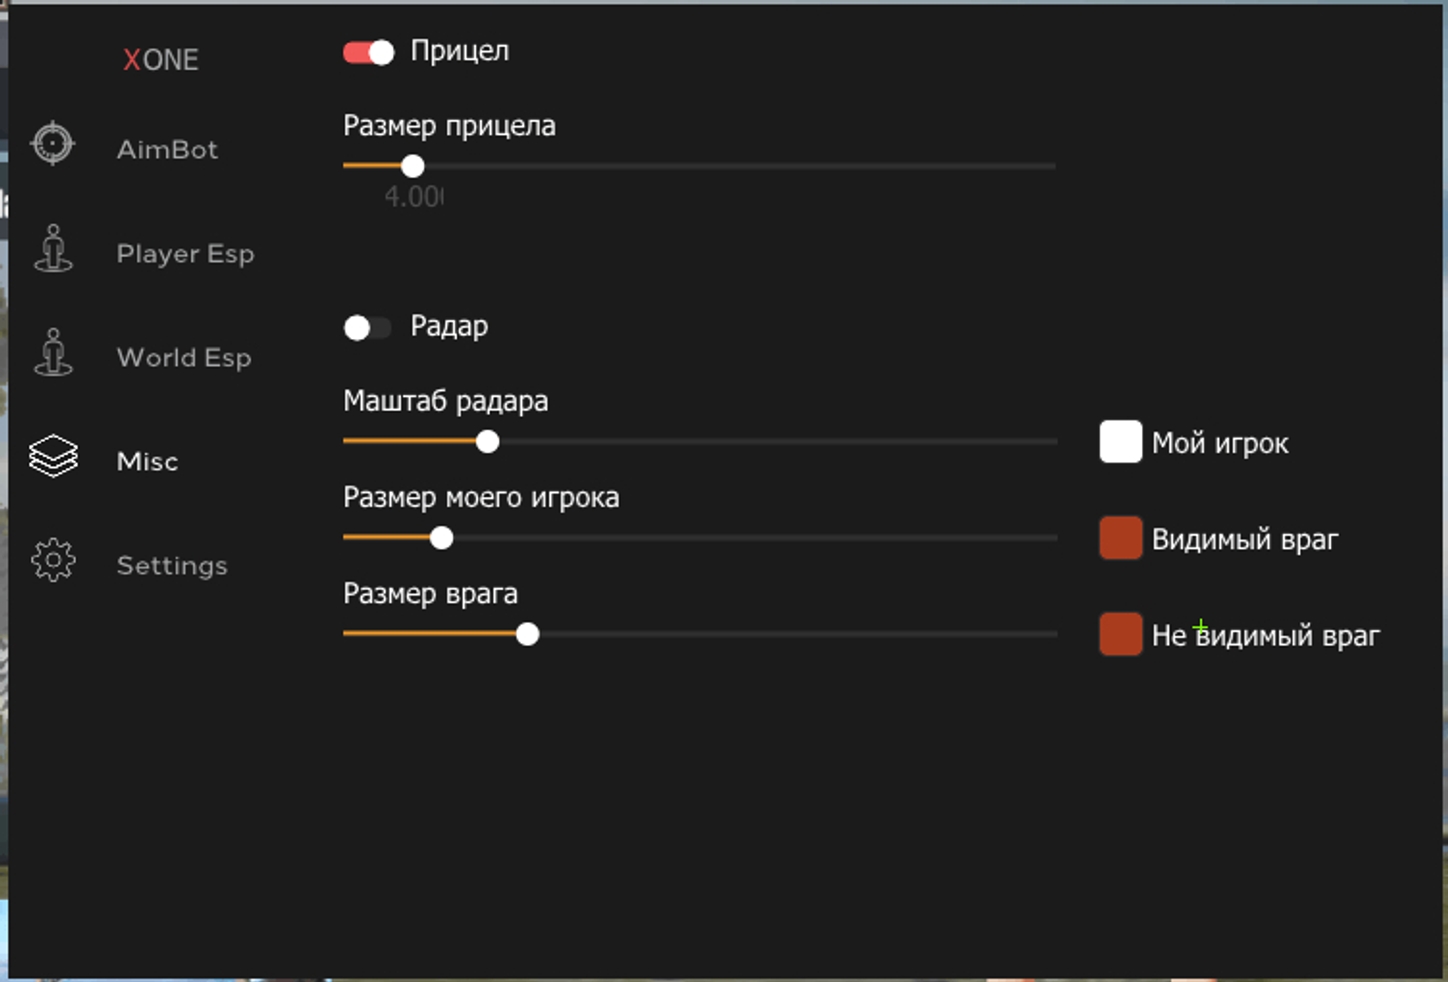Screen dimensions: 1448x982
Task: Click the Размер прицела slider handle
Action: pos(413,166)
